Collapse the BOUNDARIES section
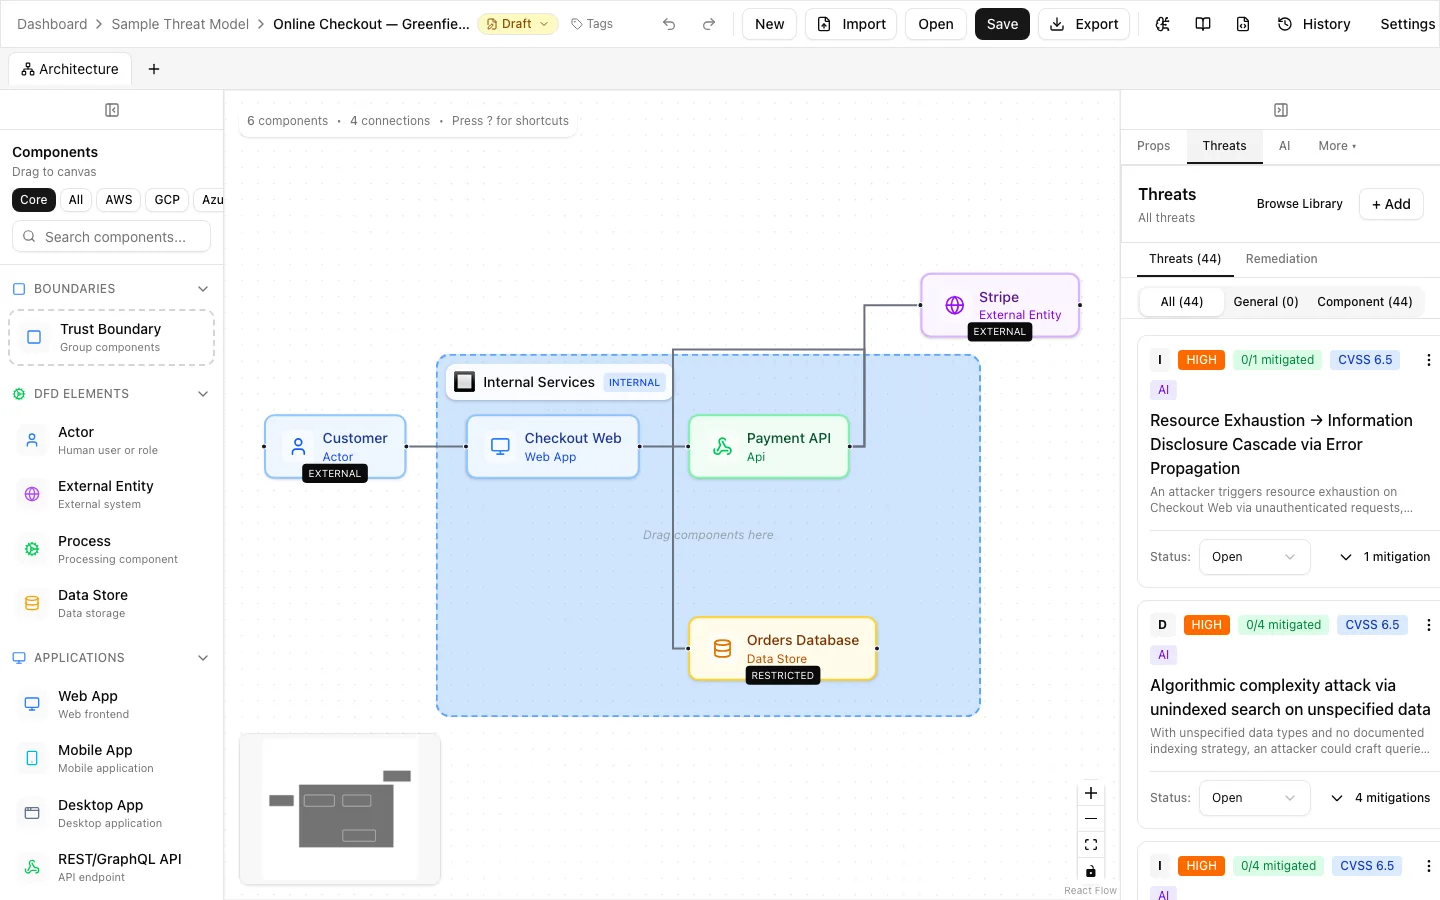Image resolution: width=1440 pixels, height=900 pixels. pyautogui.click(x=203, y=289)
